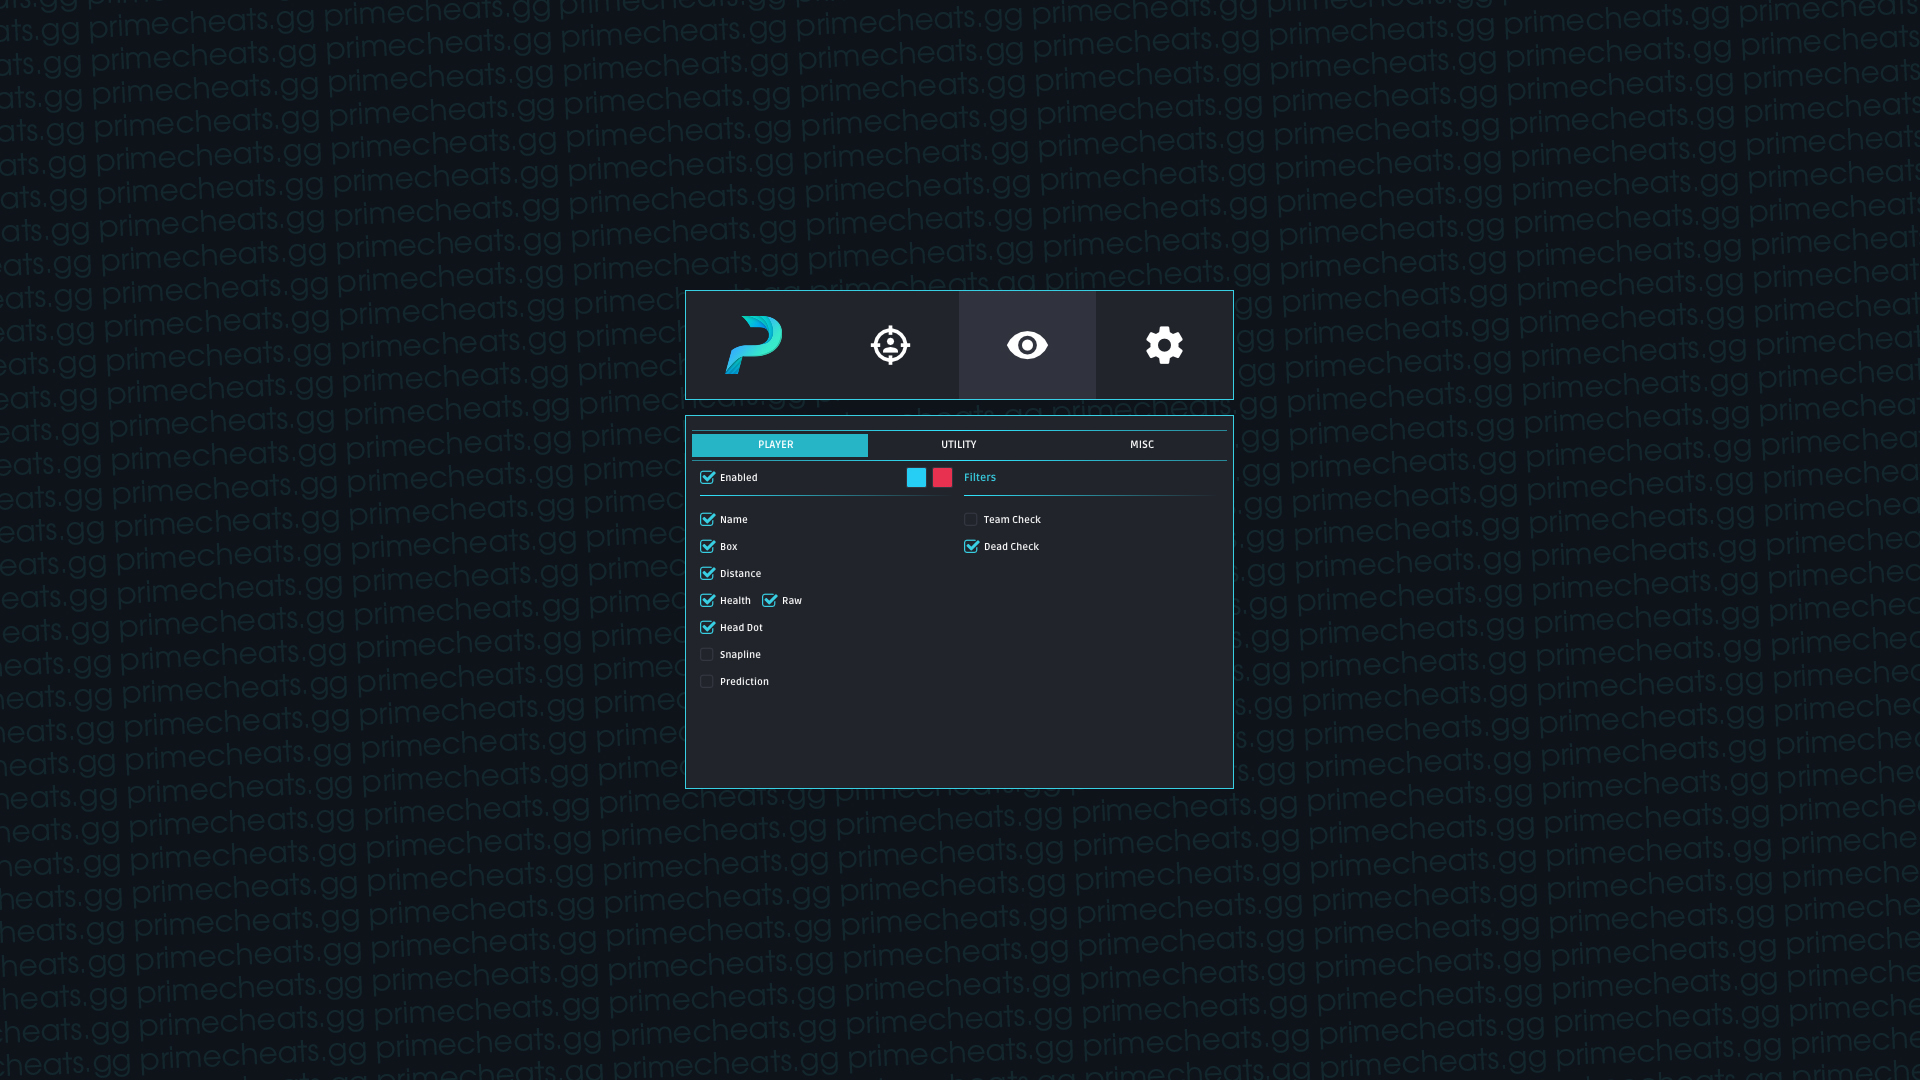Open the cyan color swatch
The height and width of the screenshot is (1080, 1920).
pos(916,478)
